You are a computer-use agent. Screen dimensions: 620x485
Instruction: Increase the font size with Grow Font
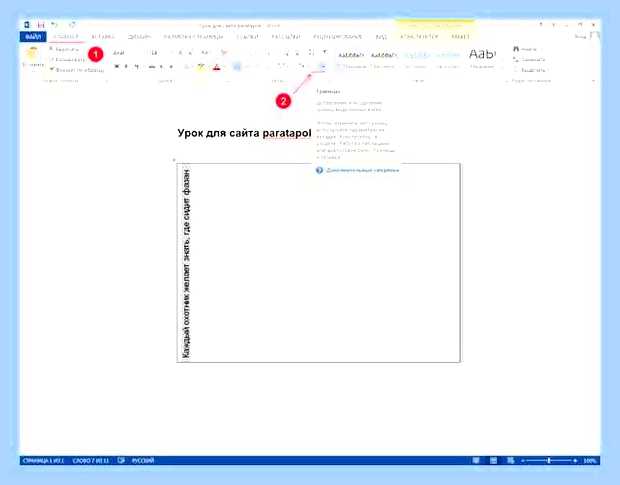coord(180,53)
